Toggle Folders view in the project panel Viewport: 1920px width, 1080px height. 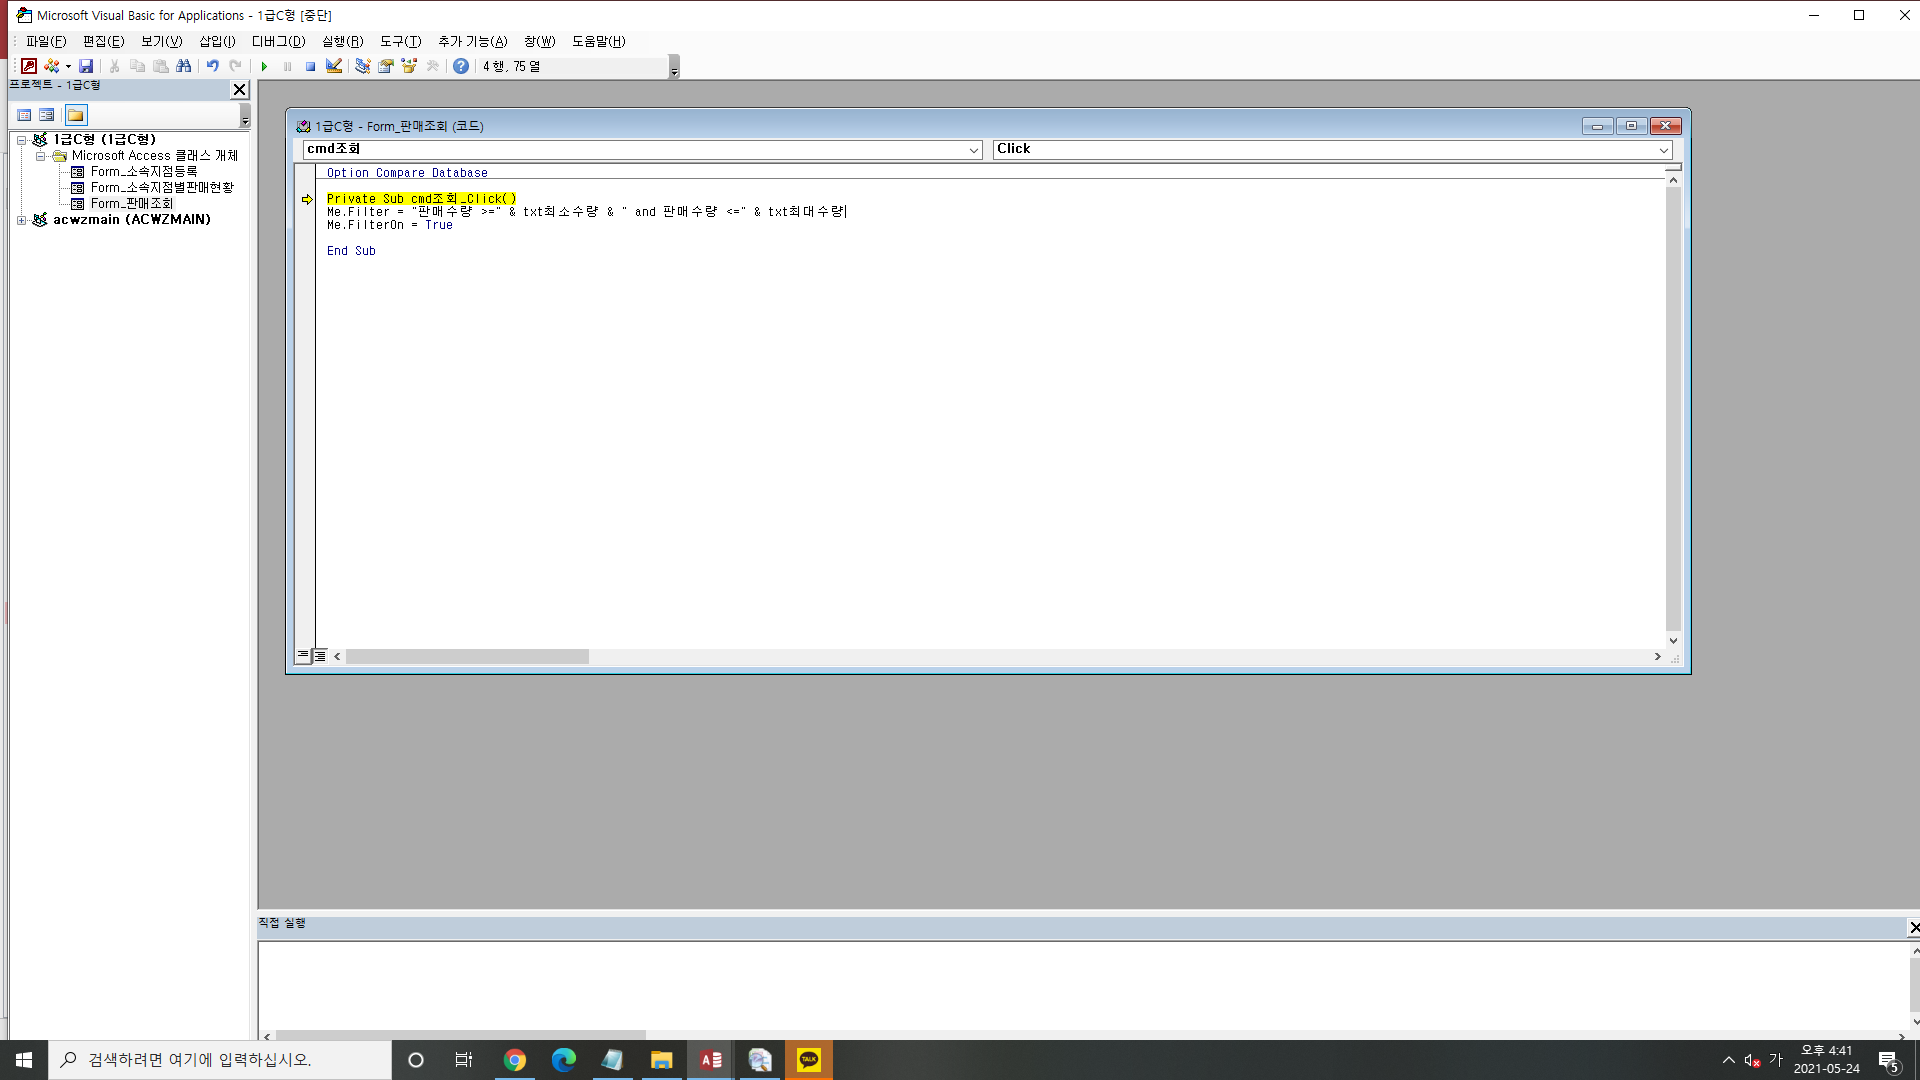coord(76,115)
